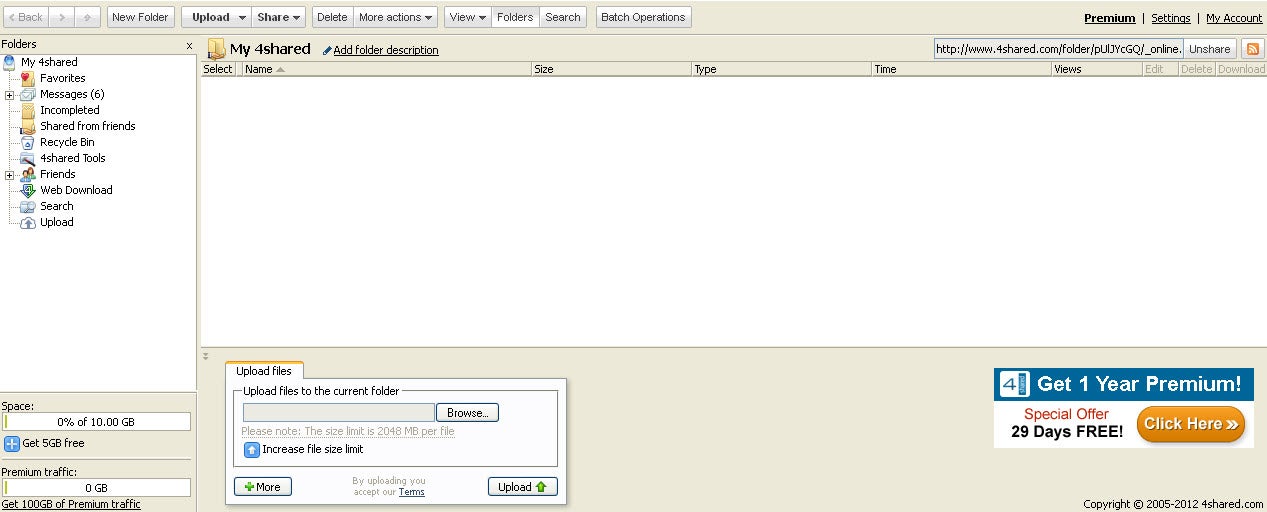Click the Search toolbar button
The image size is (1267, 512).
[563, 17]
